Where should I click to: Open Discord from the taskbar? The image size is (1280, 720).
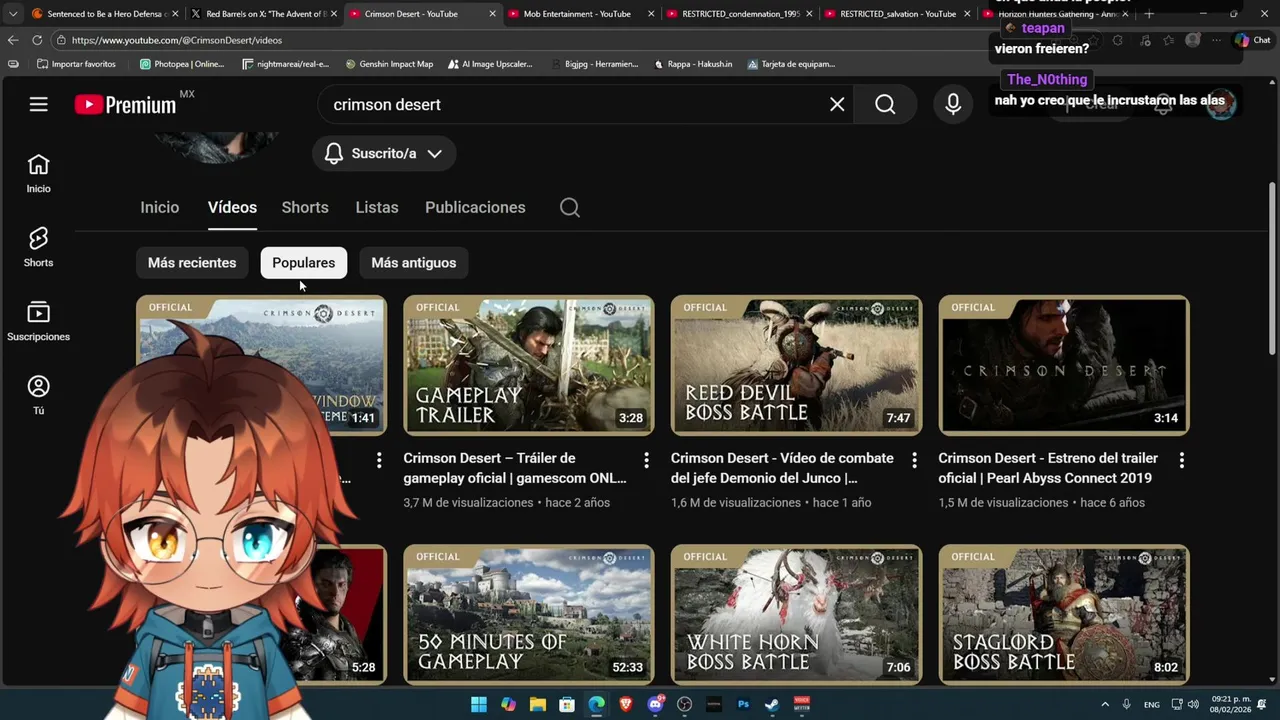pyautogui.click(x=656, y=704)
